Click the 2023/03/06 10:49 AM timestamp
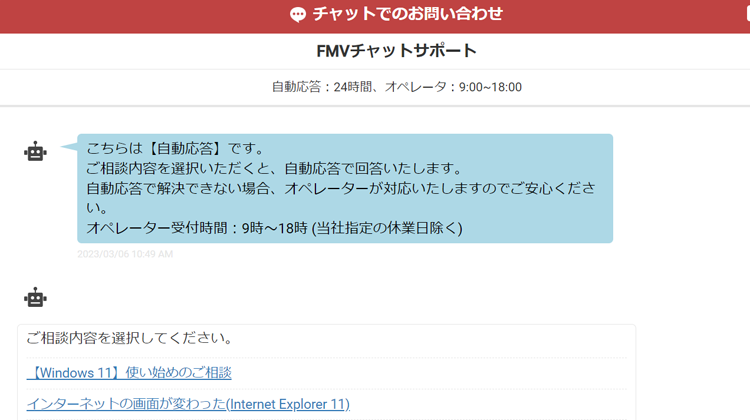Screen dimensions: 750x420 (x=125, y=254)
